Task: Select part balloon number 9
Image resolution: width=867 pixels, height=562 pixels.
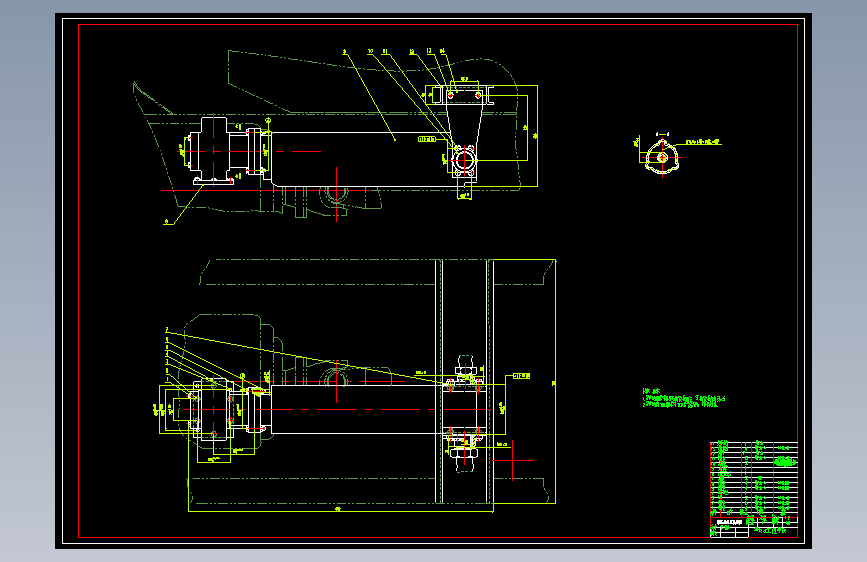Action: click(x=344, y=52)
